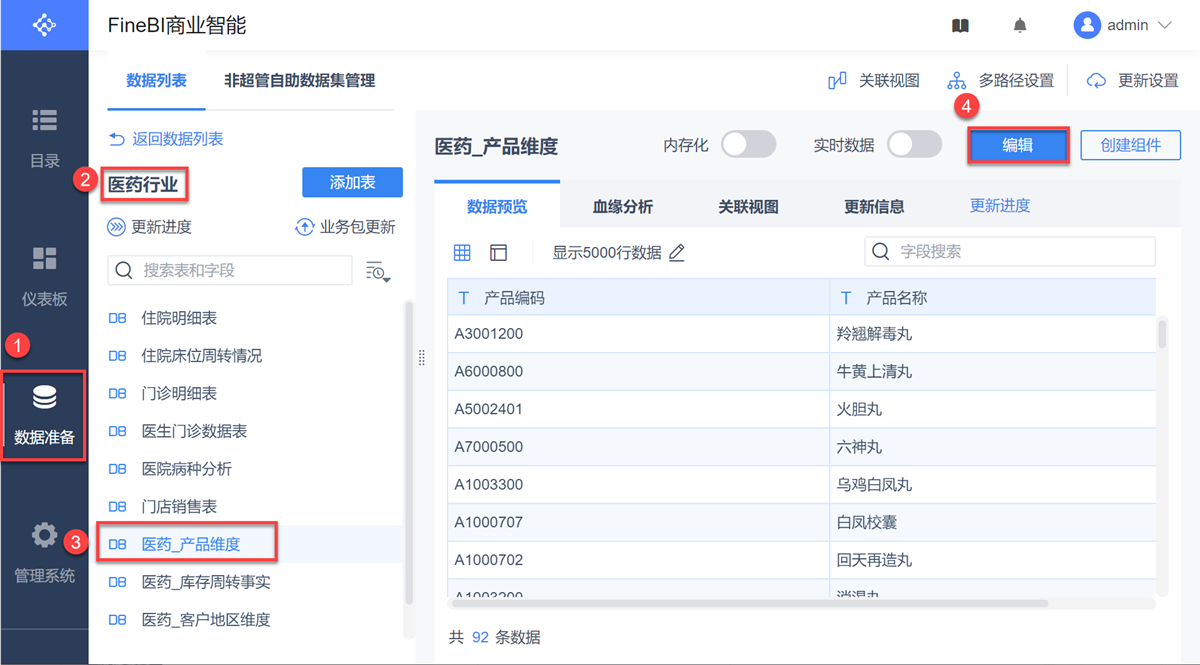Click the 添加表 button

point(352,182)
